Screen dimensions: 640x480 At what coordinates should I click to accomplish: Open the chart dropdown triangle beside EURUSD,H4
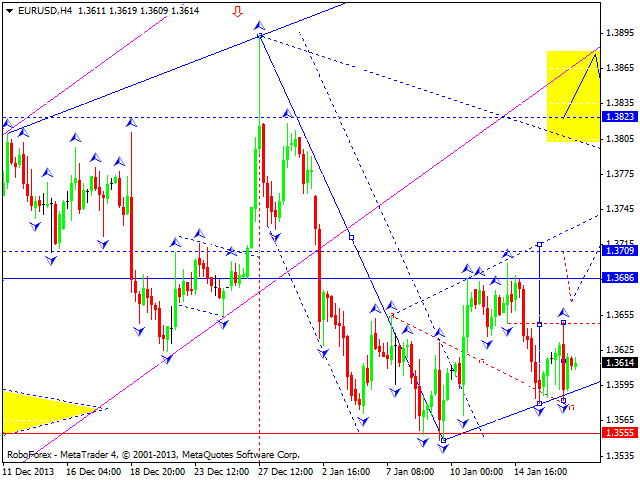click(x=9, y=11)
